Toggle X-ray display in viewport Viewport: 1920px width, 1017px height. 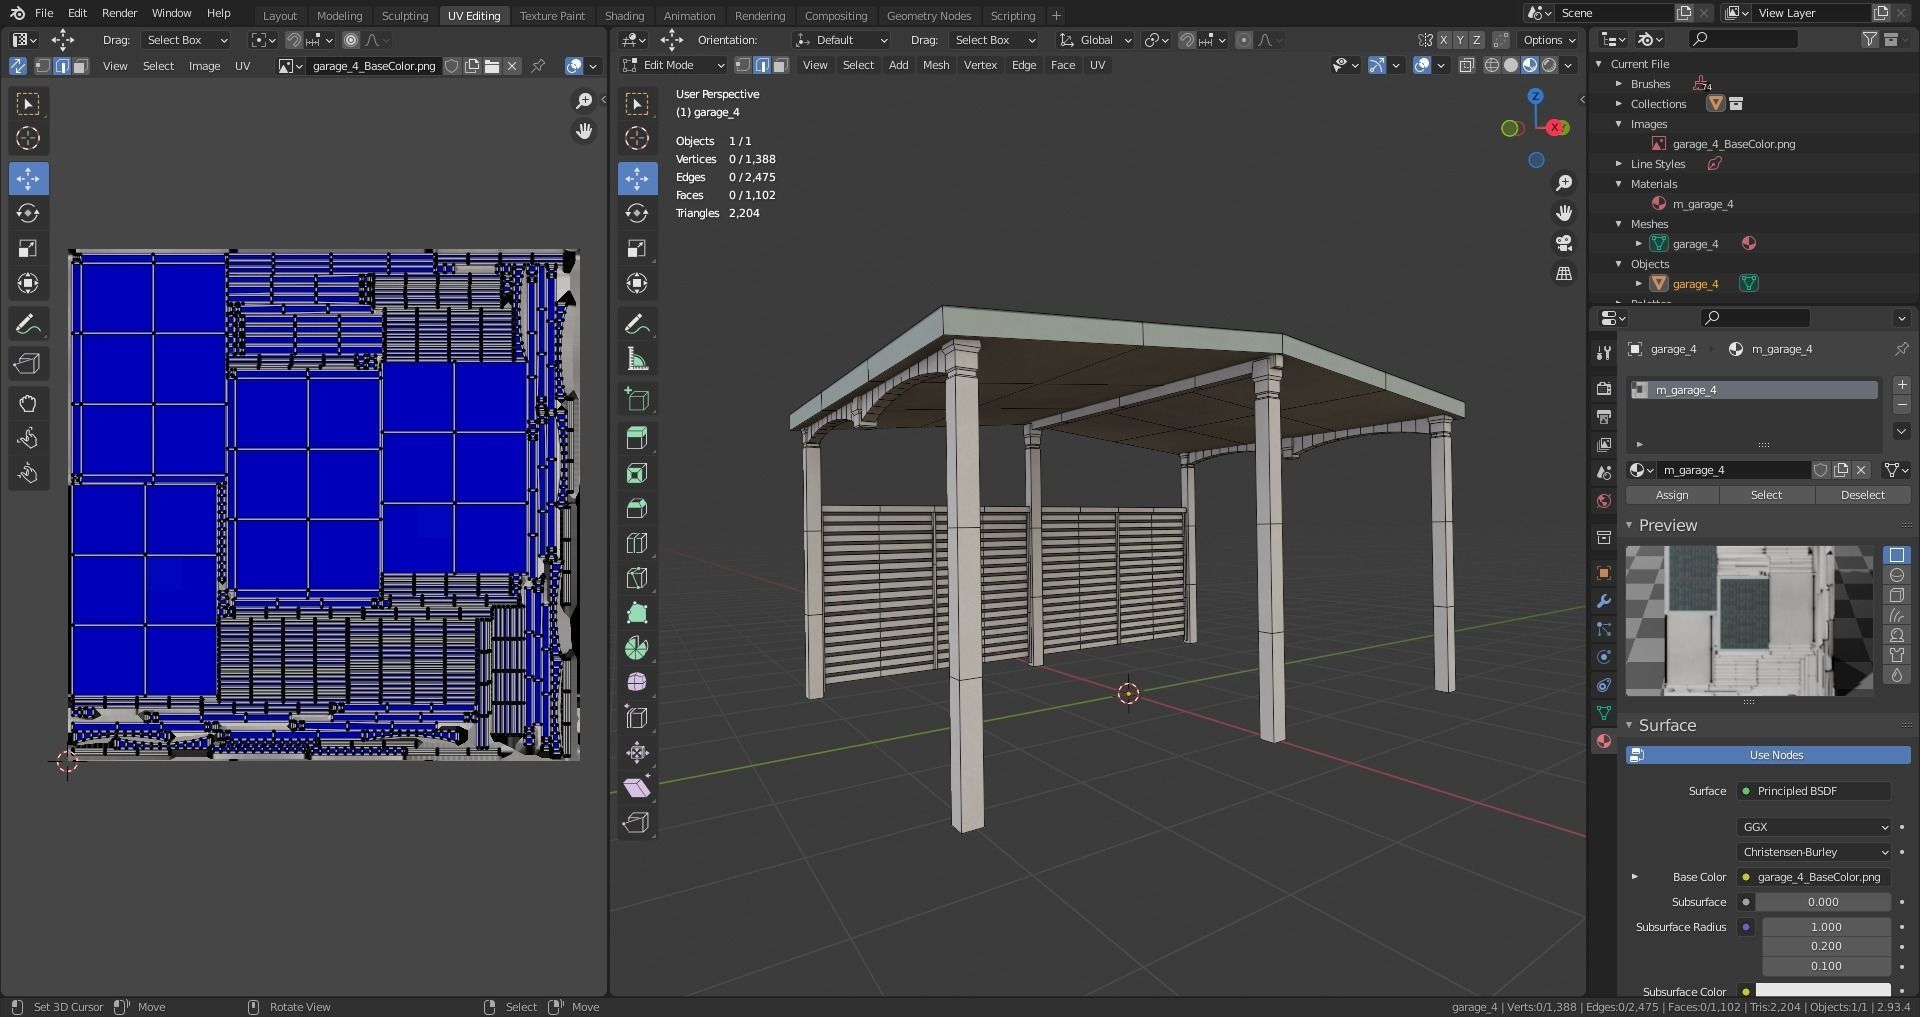(x=1466, y=65)
